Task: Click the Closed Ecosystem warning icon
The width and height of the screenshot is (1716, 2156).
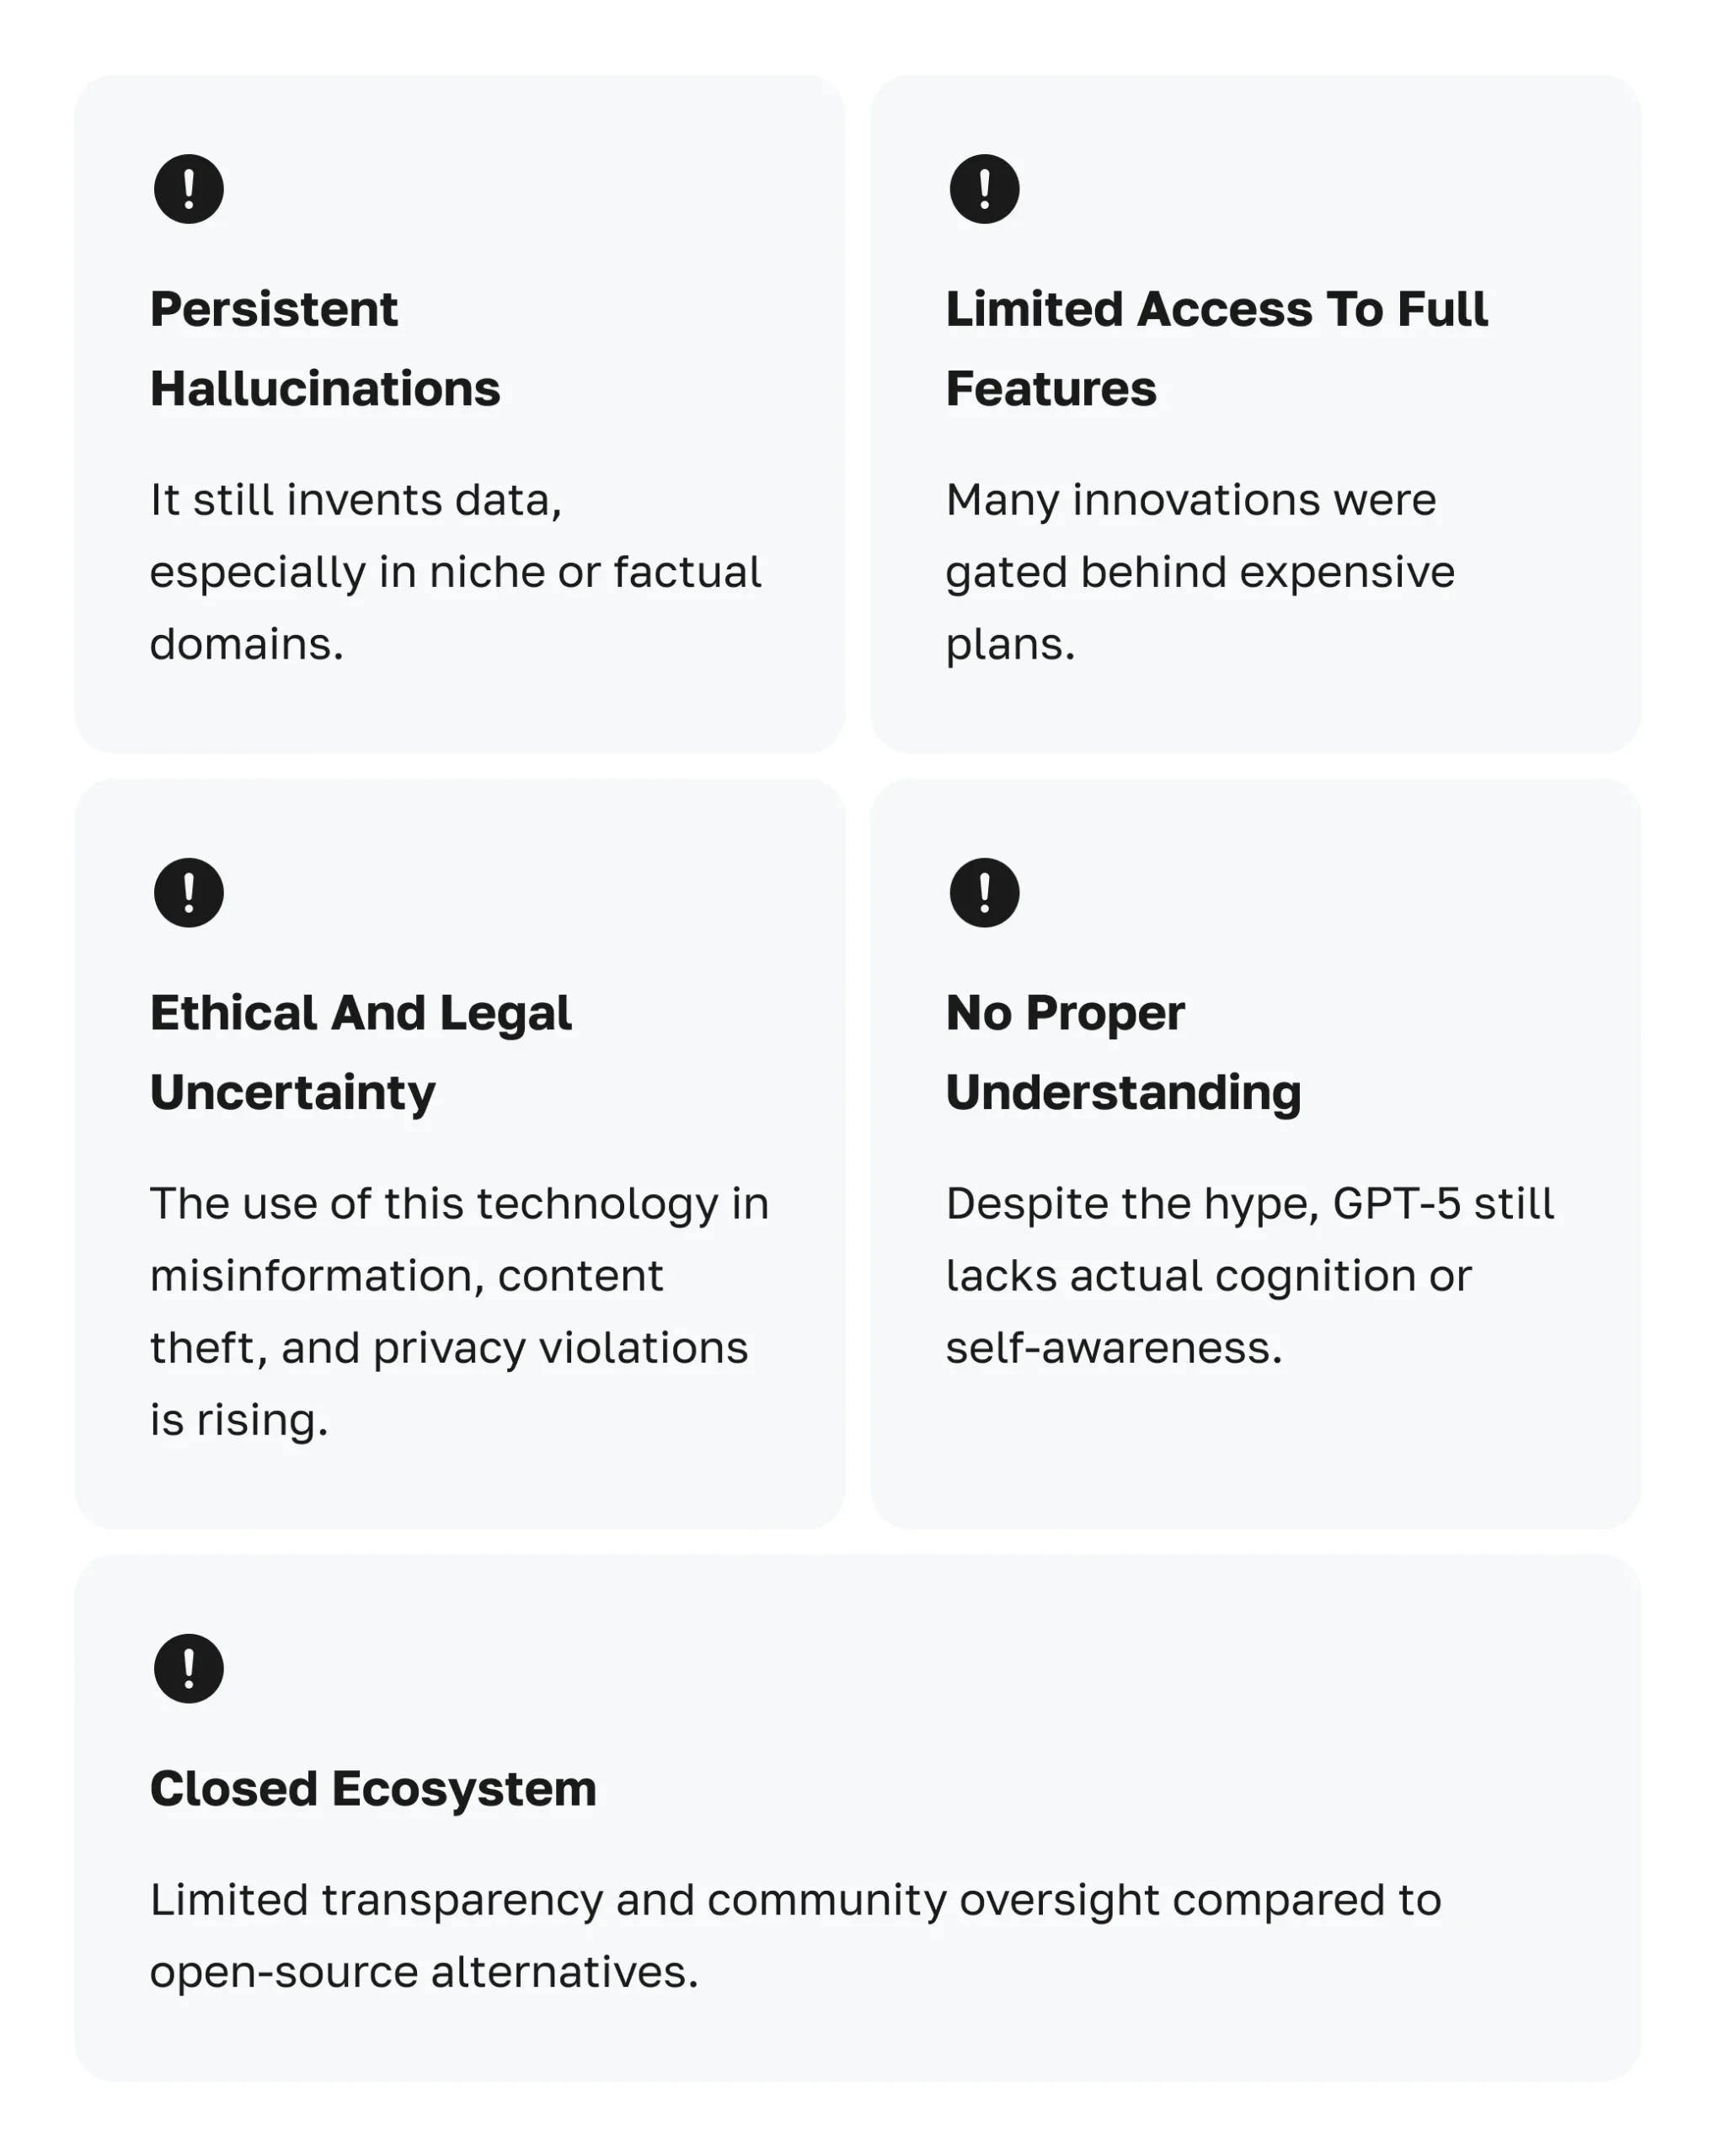Action: tap(188, 1668)
